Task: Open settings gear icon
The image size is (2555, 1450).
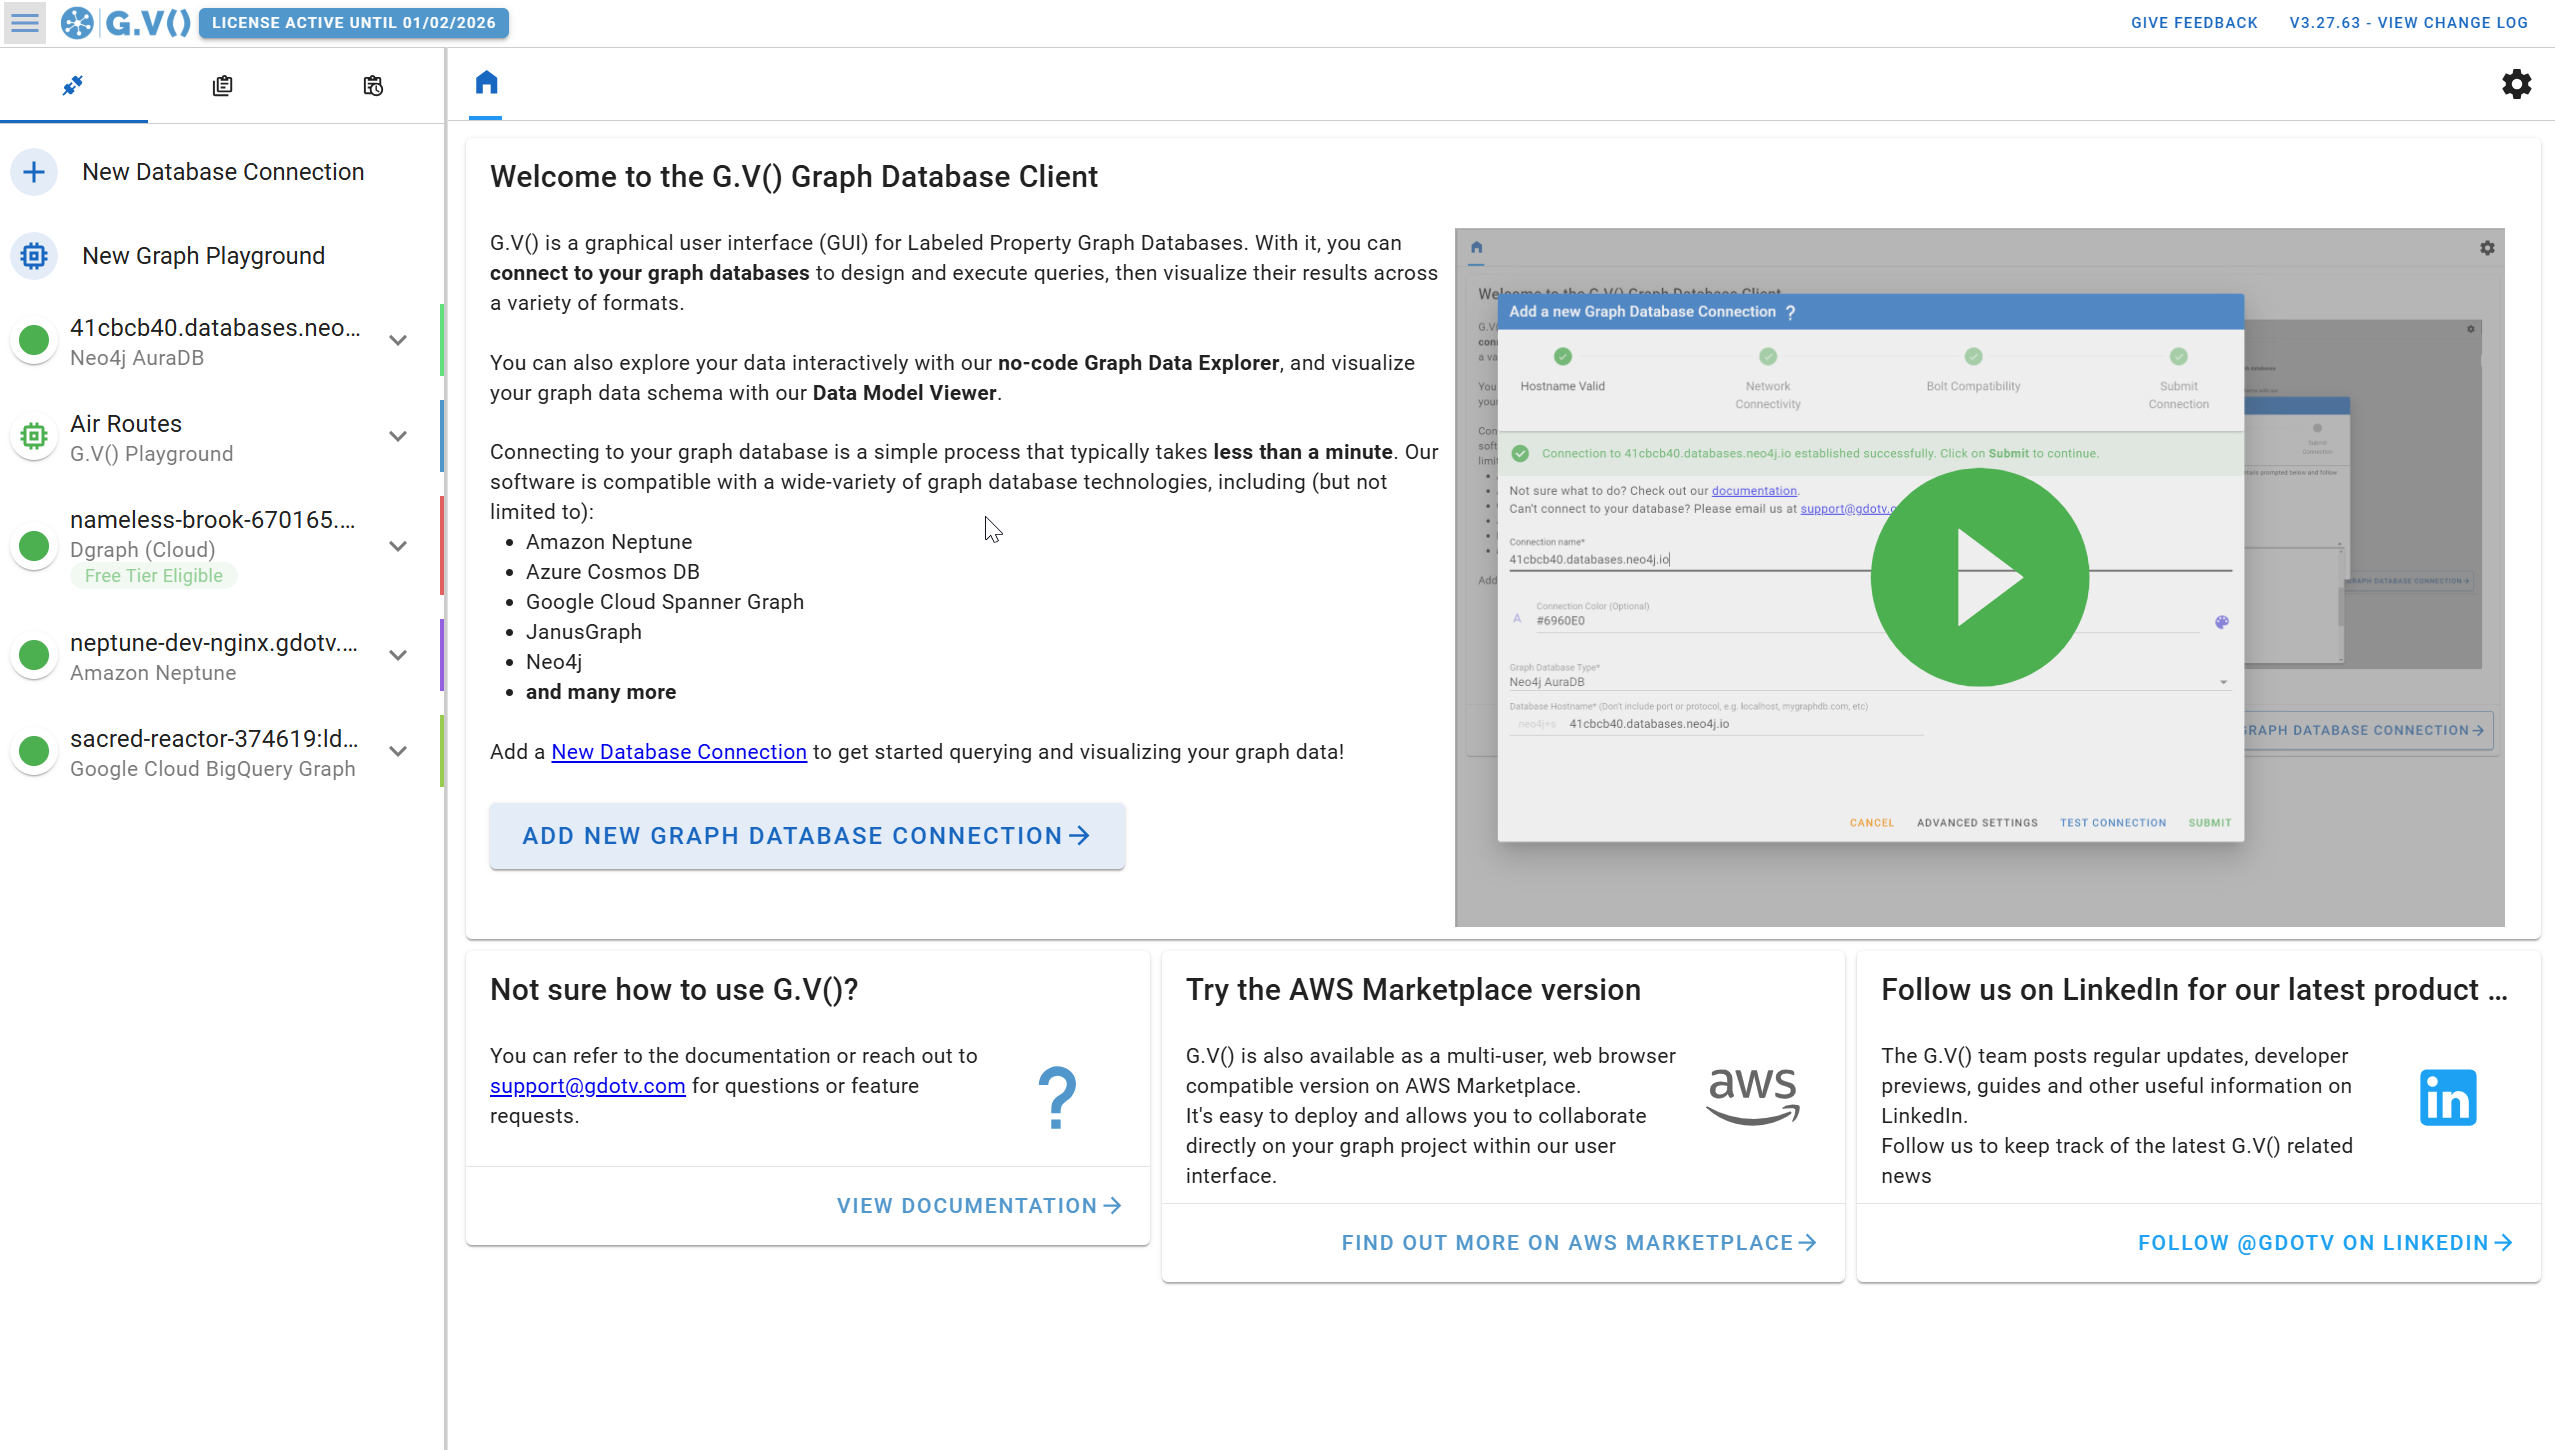Action: 2516,84
